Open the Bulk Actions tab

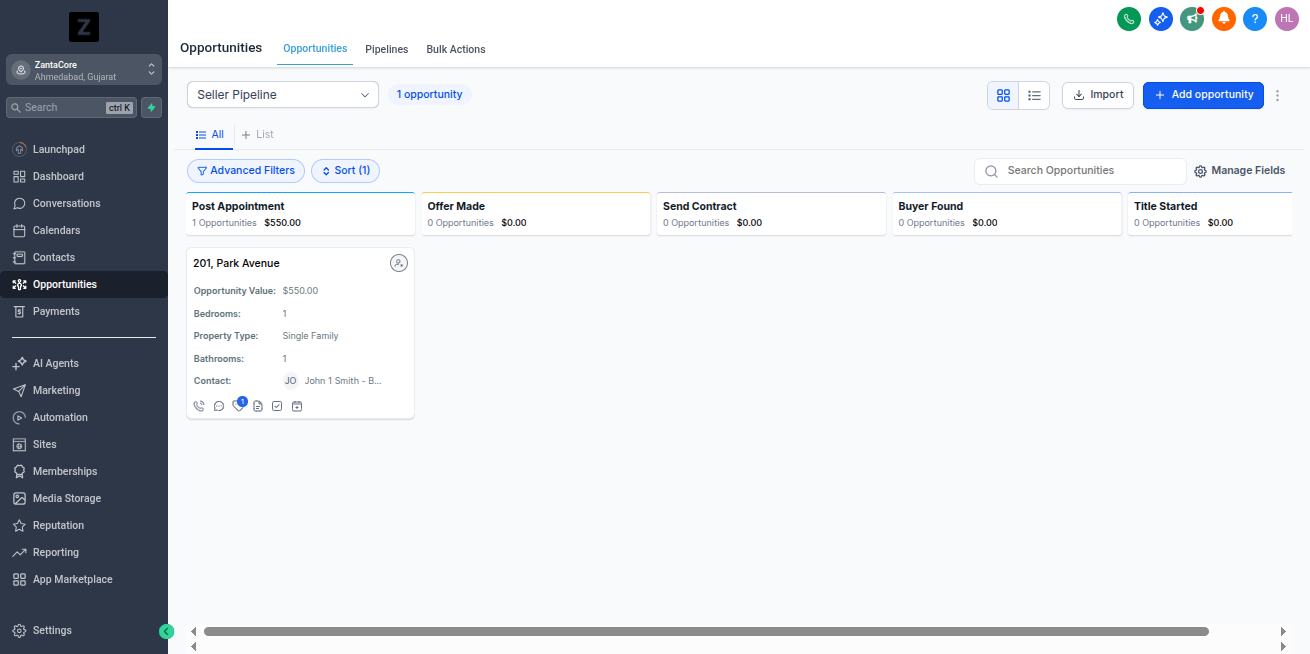pyautogui.click(x=455, y=49)
